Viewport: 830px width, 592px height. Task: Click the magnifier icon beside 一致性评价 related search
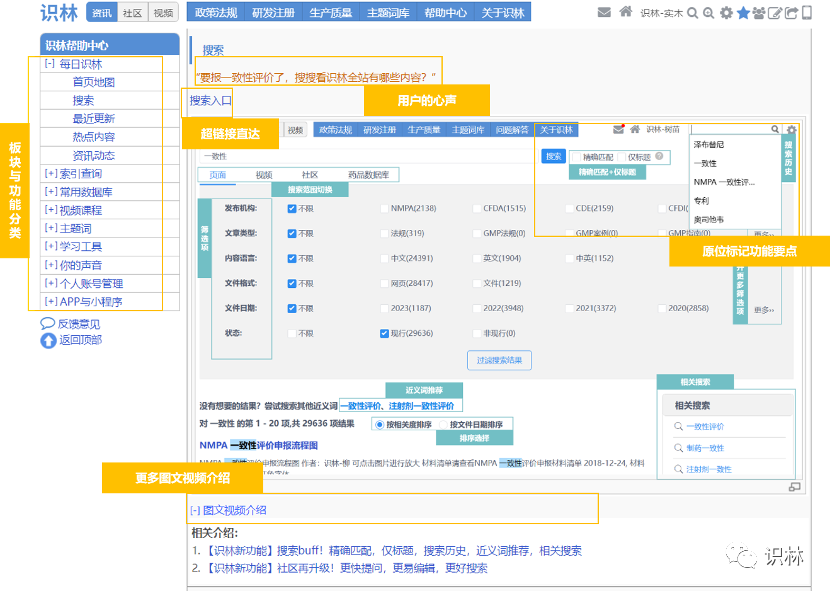coord(678,426)
